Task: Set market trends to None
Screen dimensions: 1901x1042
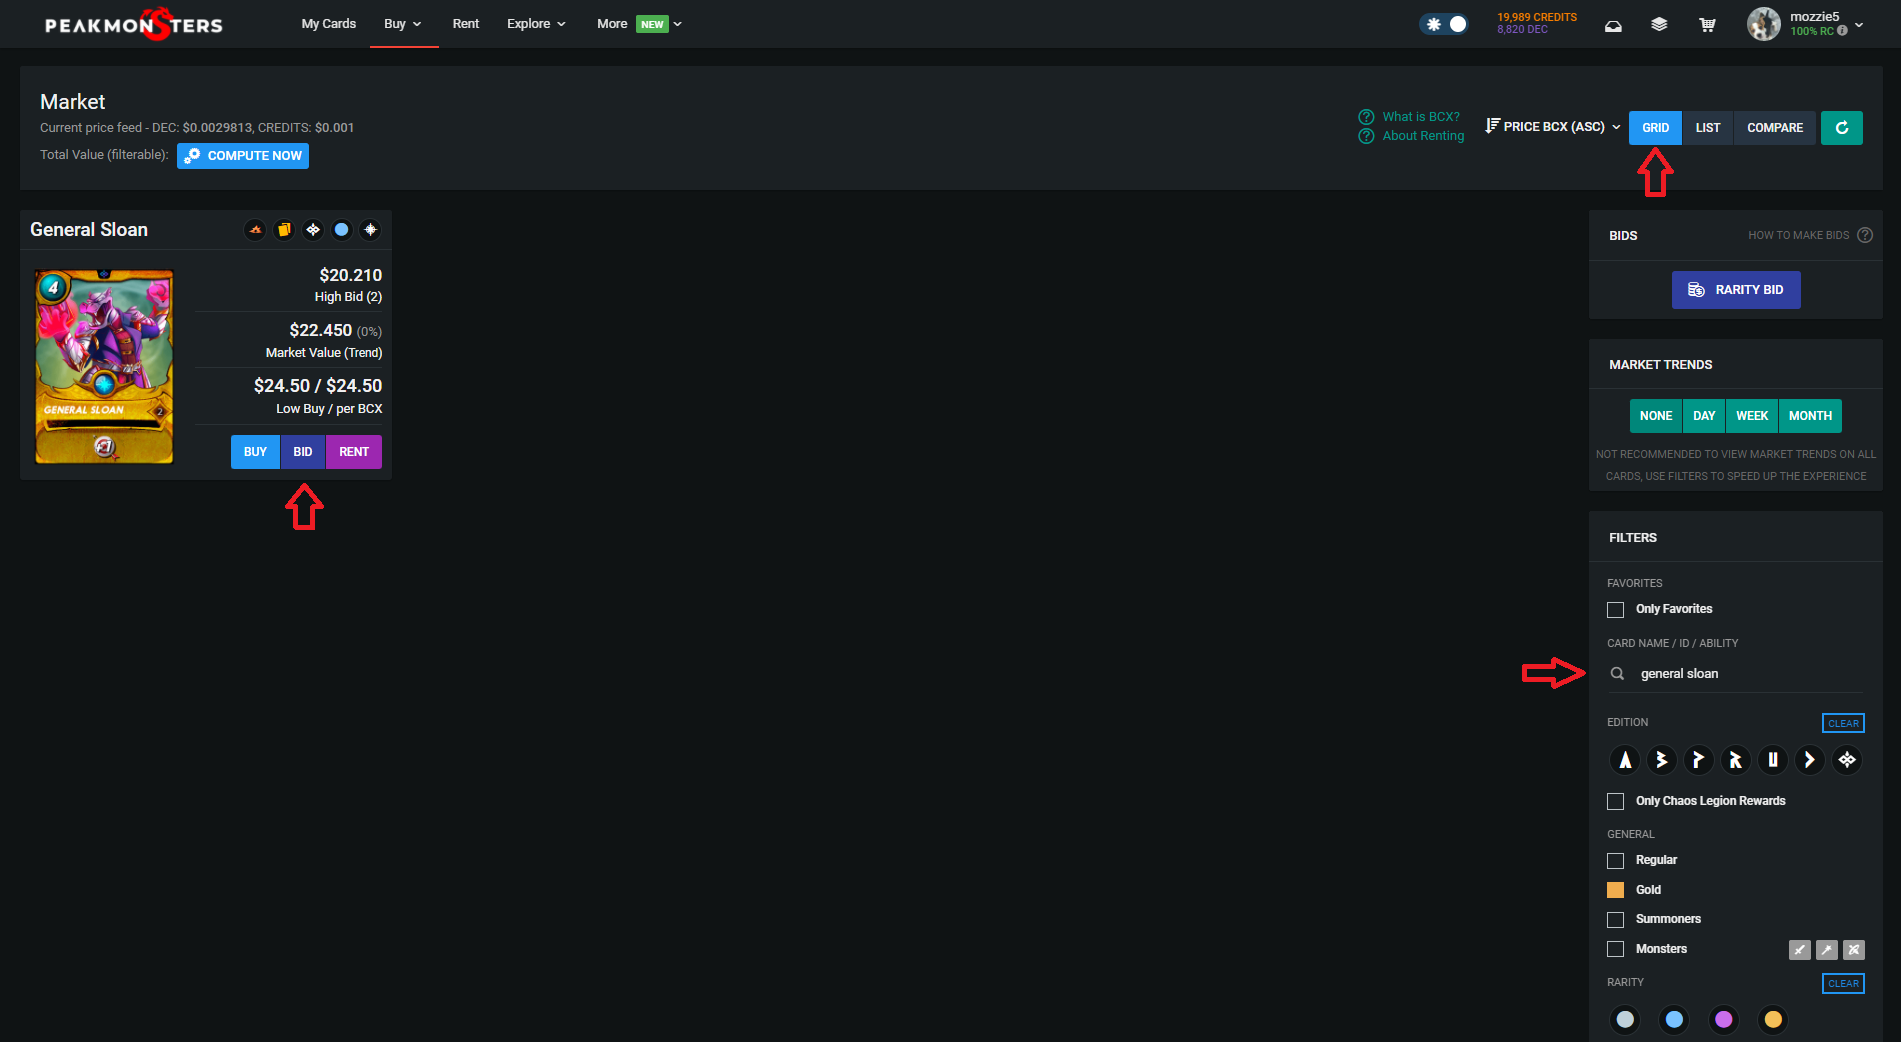Action: coord(1656,416)
